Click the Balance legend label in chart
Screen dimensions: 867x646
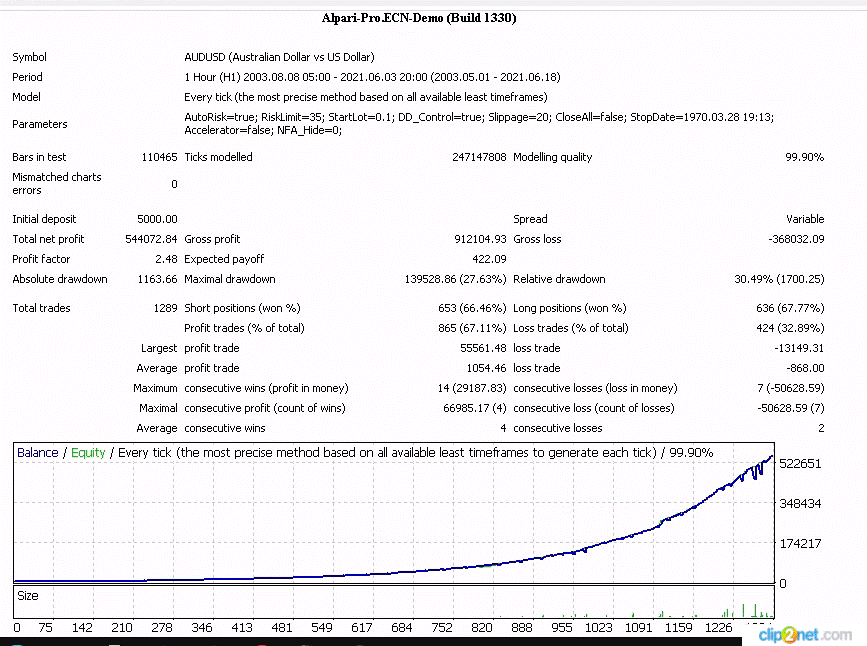(38, 452)
